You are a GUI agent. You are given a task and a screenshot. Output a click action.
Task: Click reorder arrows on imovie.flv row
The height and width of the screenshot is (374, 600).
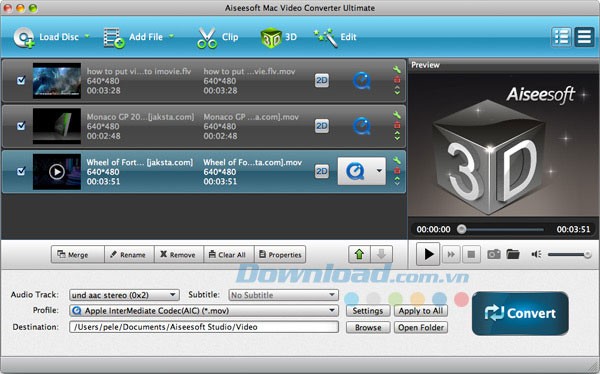tap(397, 90)
